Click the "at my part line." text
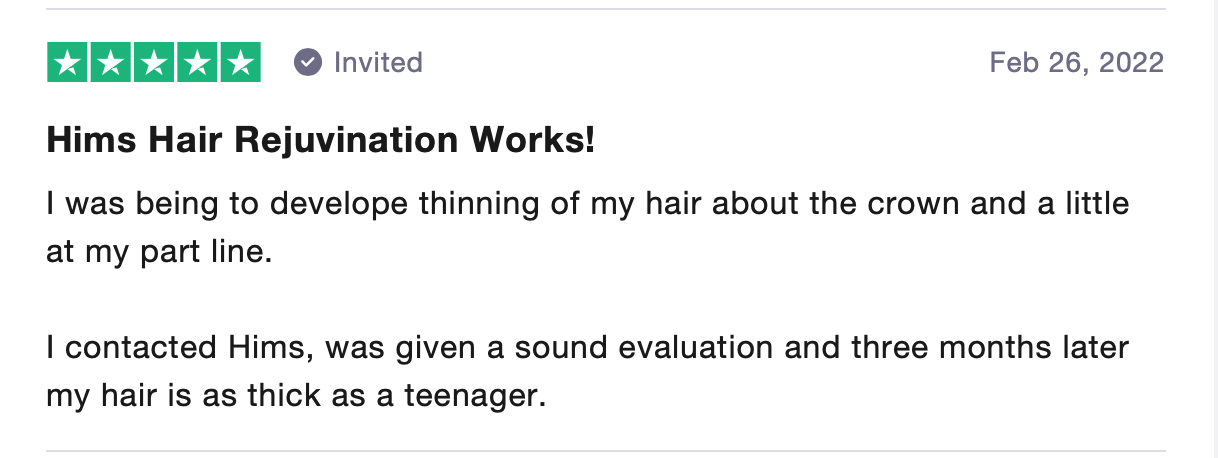The height and width of the screenshot is (458, 1218). coord(159,252)
